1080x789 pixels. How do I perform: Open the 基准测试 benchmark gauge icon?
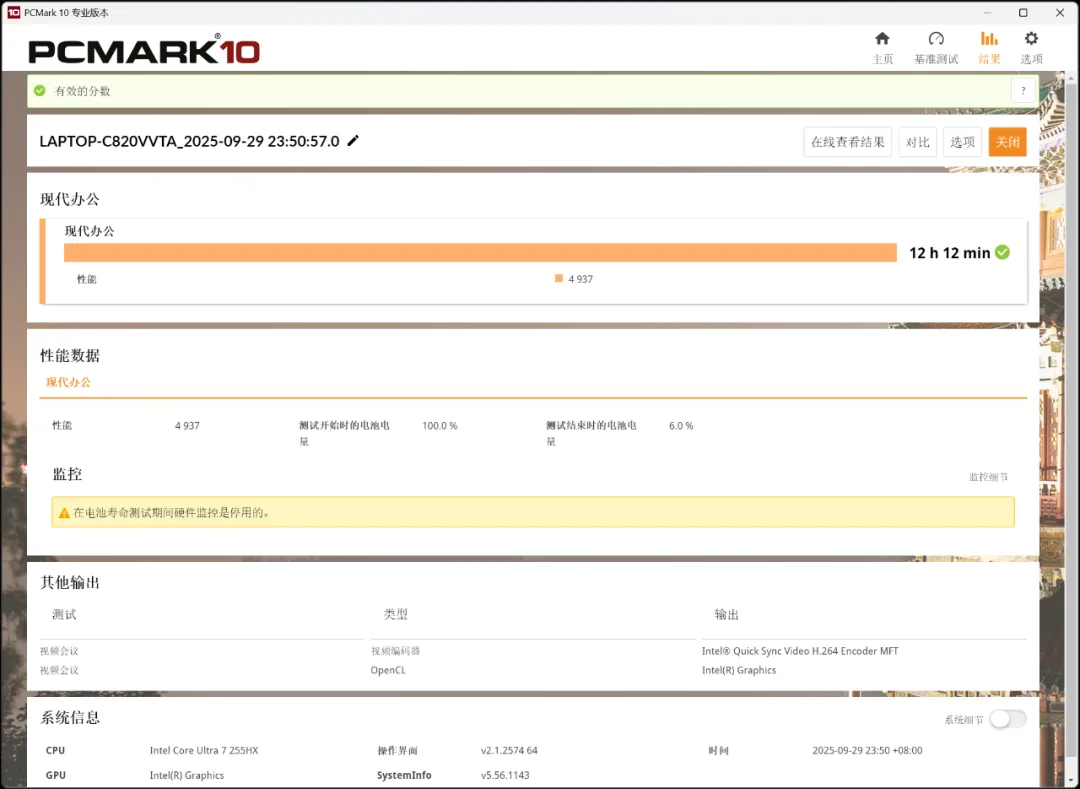tap(935, 39)
